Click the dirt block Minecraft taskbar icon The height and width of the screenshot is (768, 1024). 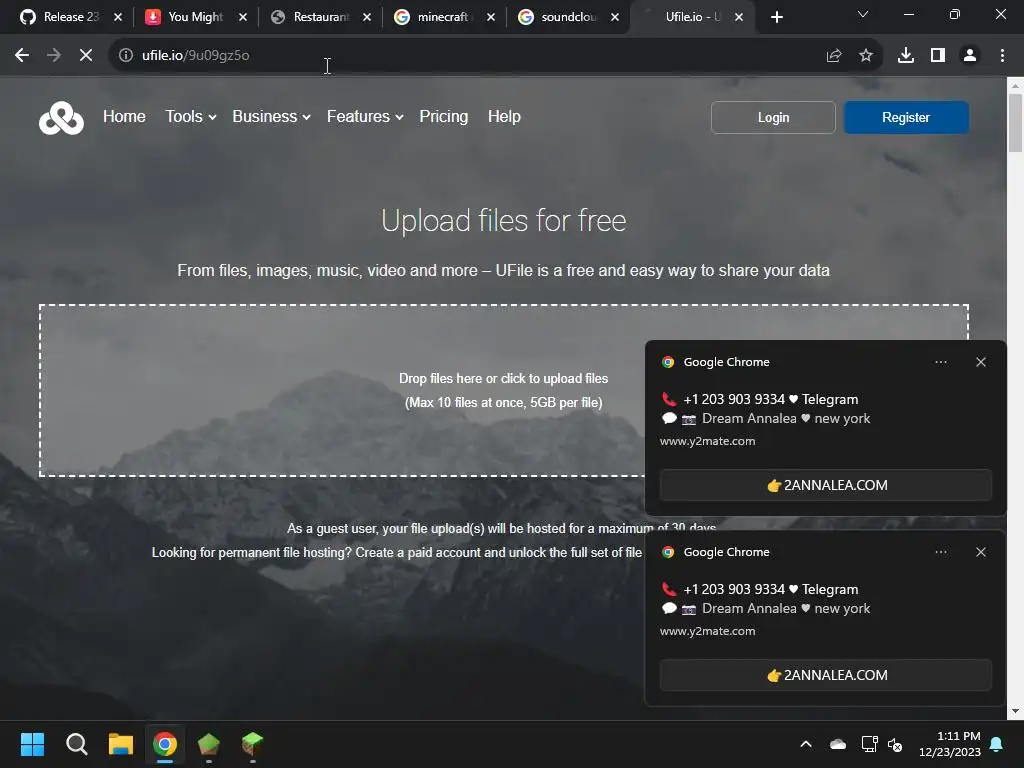pos(209,744)
